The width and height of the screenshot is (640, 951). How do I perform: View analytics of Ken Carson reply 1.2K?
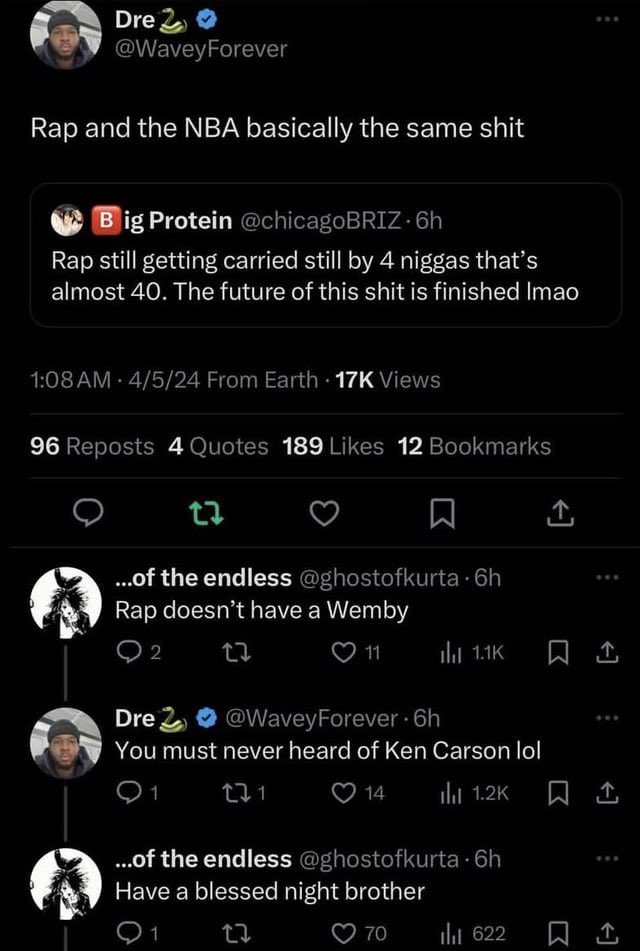click(x=474, y=793)
